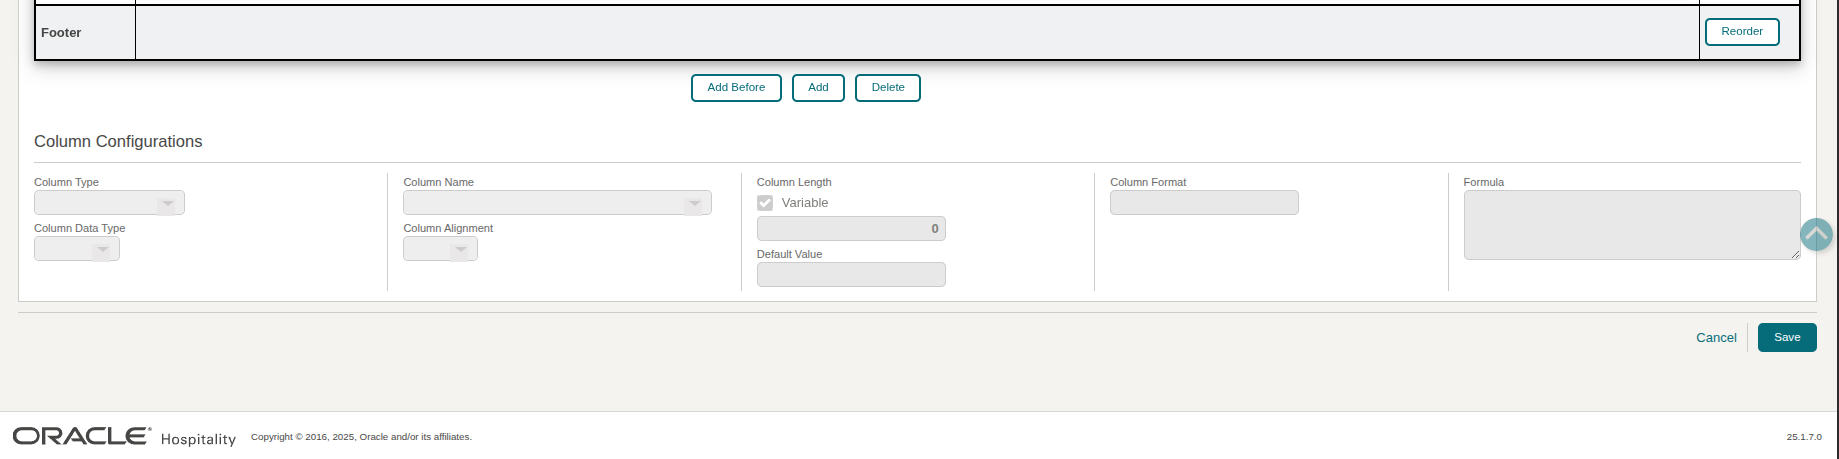The image size is (1839, 459).
Task: Click into the Default Value field
Action: (x=850, y=275)
